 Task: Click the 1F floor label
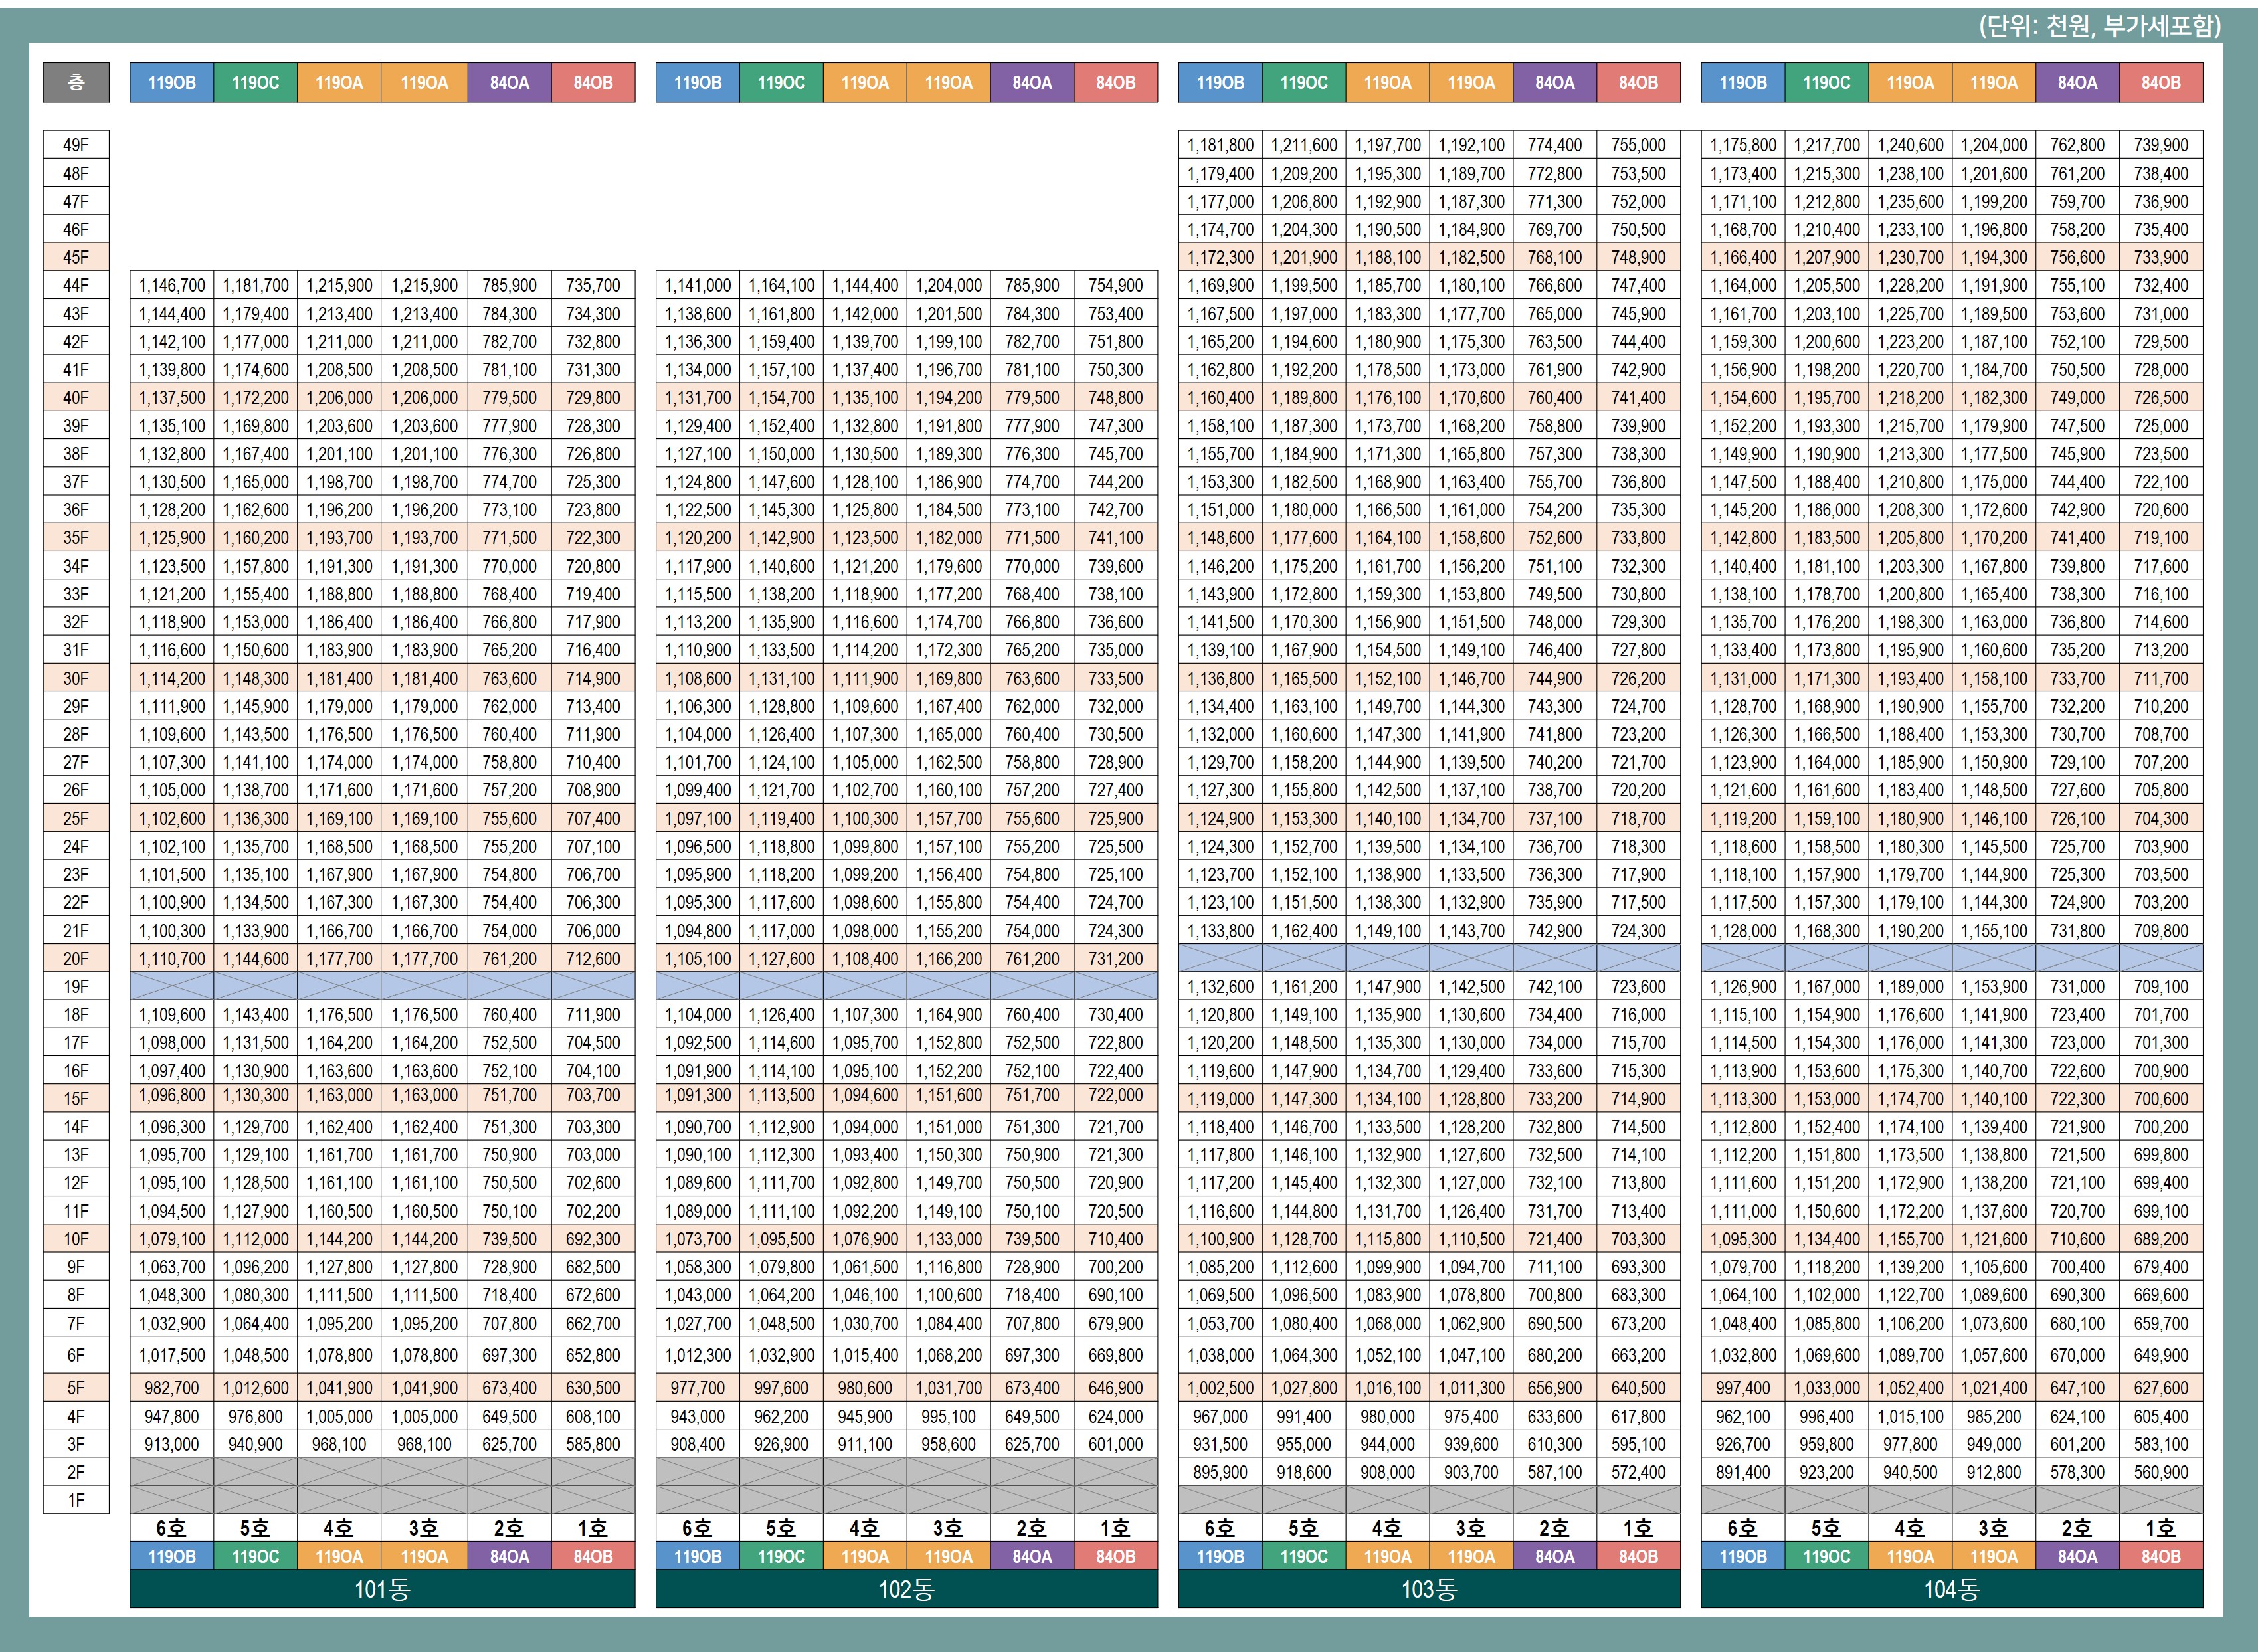76,1500
